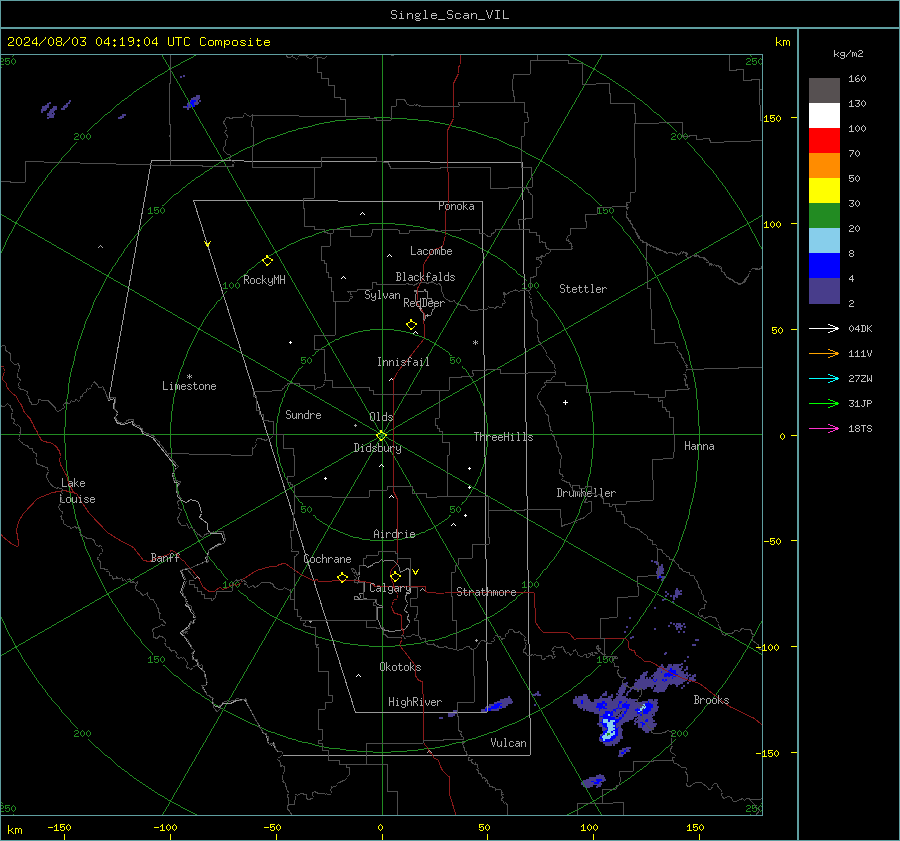900x841 pixels.
Task: Click the Lake Louise label
Action: 77,491
